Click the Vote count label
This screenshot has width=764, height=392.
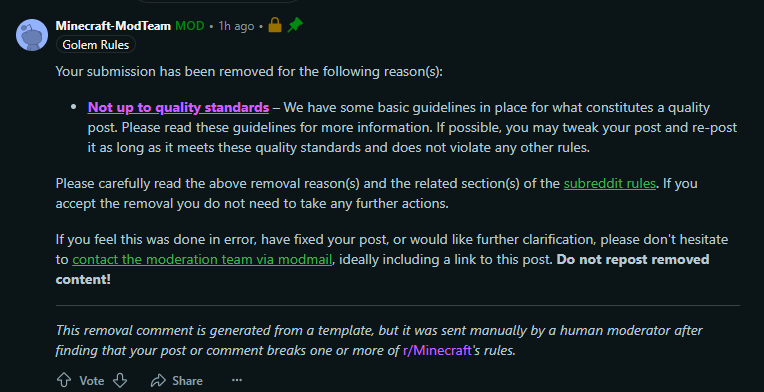[x=92, y=381]
